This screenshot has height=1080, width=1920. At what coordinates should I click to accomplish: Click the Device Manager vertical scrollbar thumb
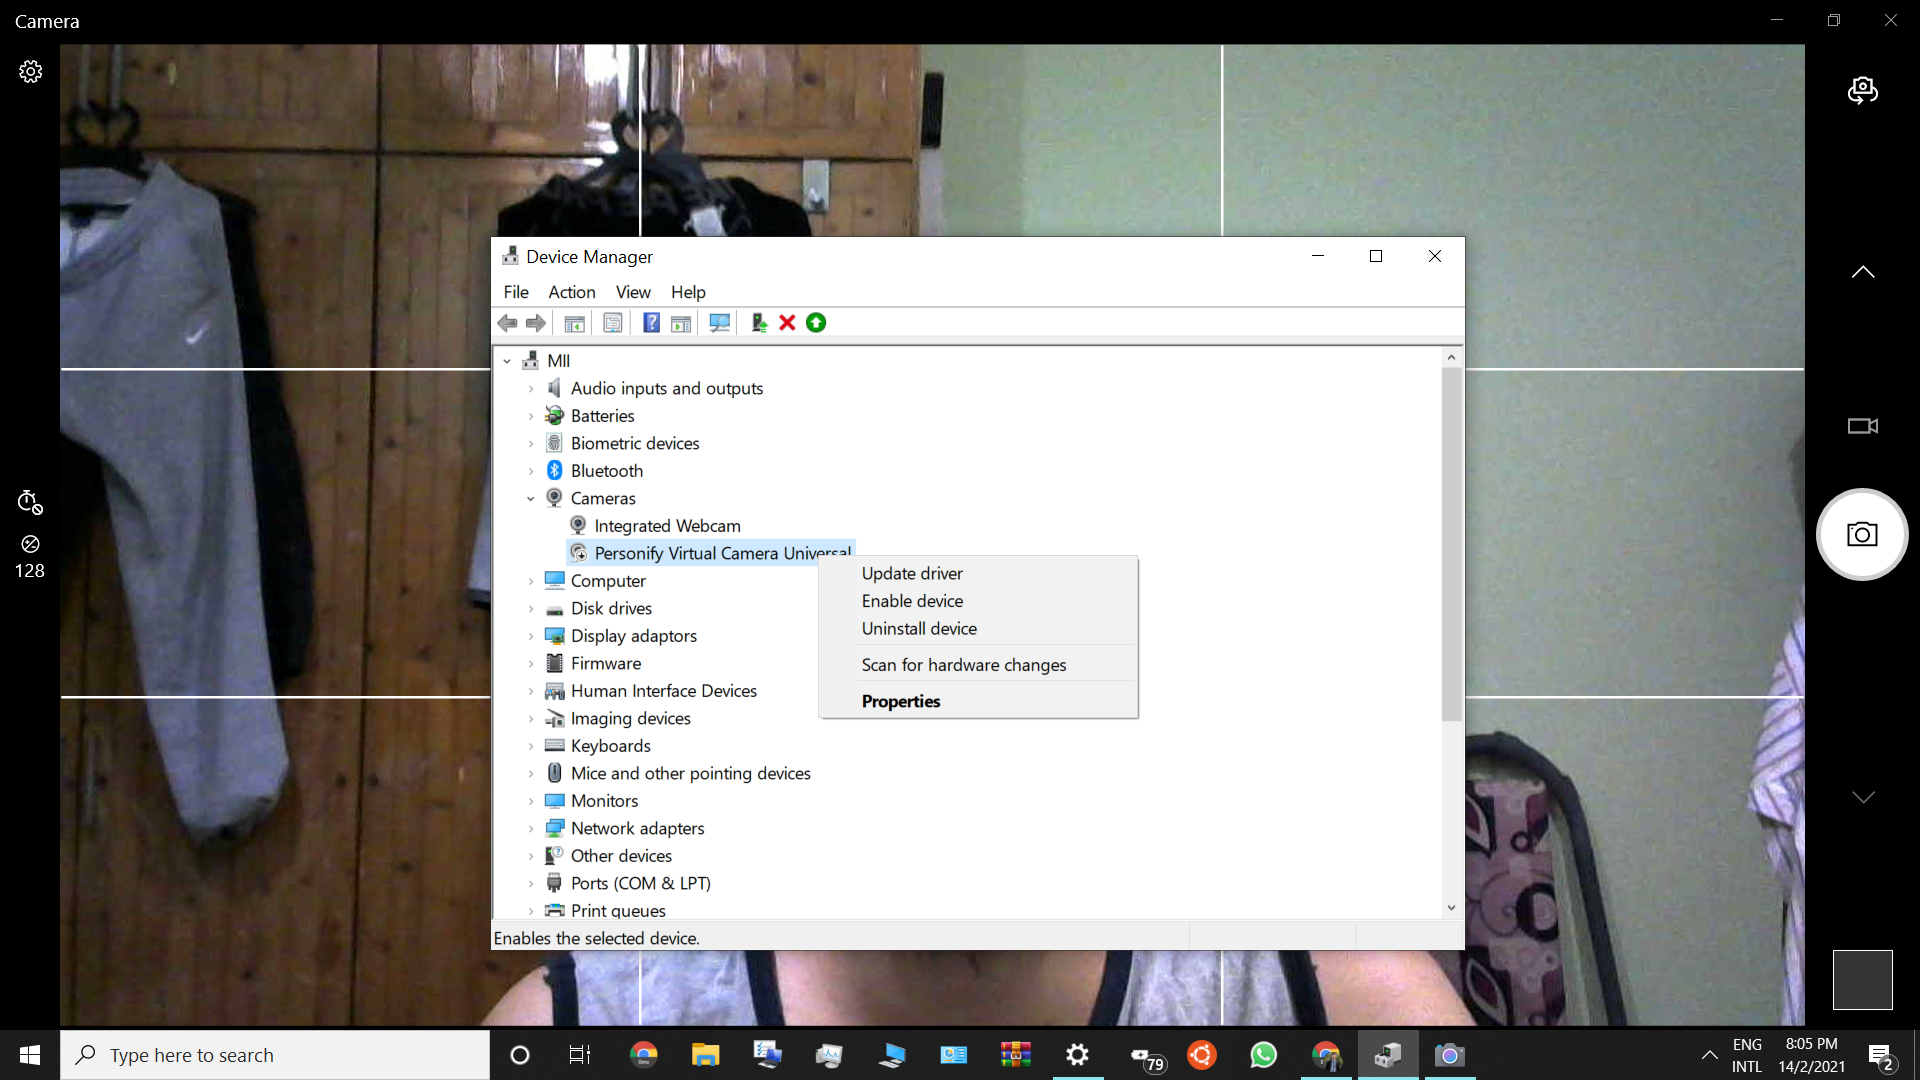1451,545
